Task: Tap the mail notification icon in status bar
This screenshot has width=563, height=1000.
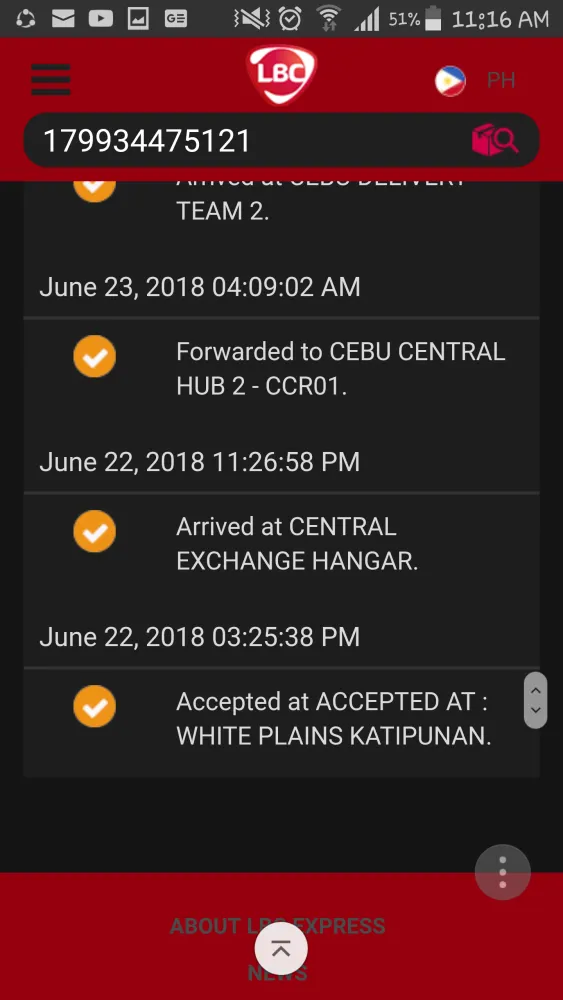Action: point(63,19)
